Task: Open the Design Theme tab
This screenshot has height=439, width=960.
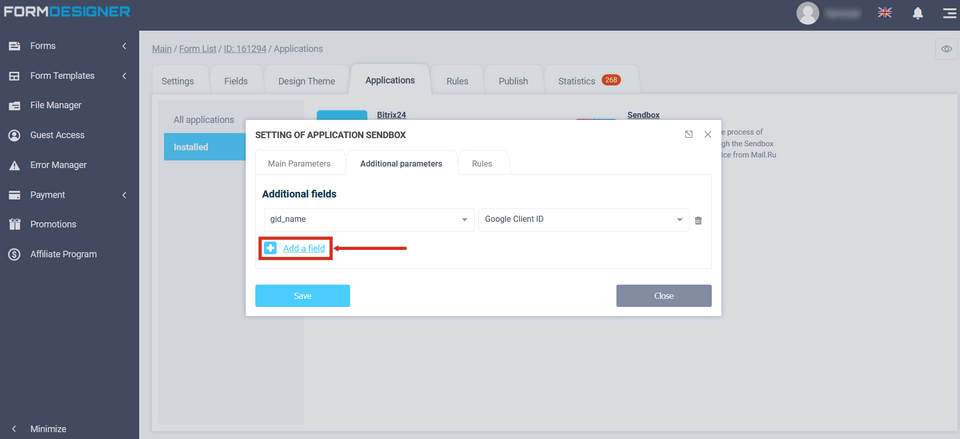Action: 307,81
